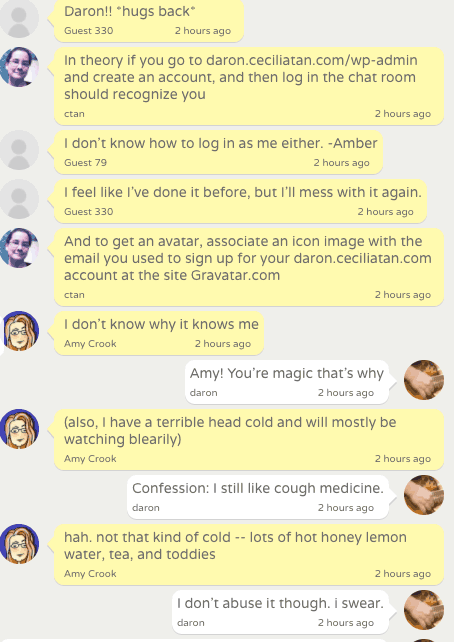Select Guest 79's gray avatar icon
Image resolution: width=454 pixels, height=642 pixels.
[x=19, y=150]
